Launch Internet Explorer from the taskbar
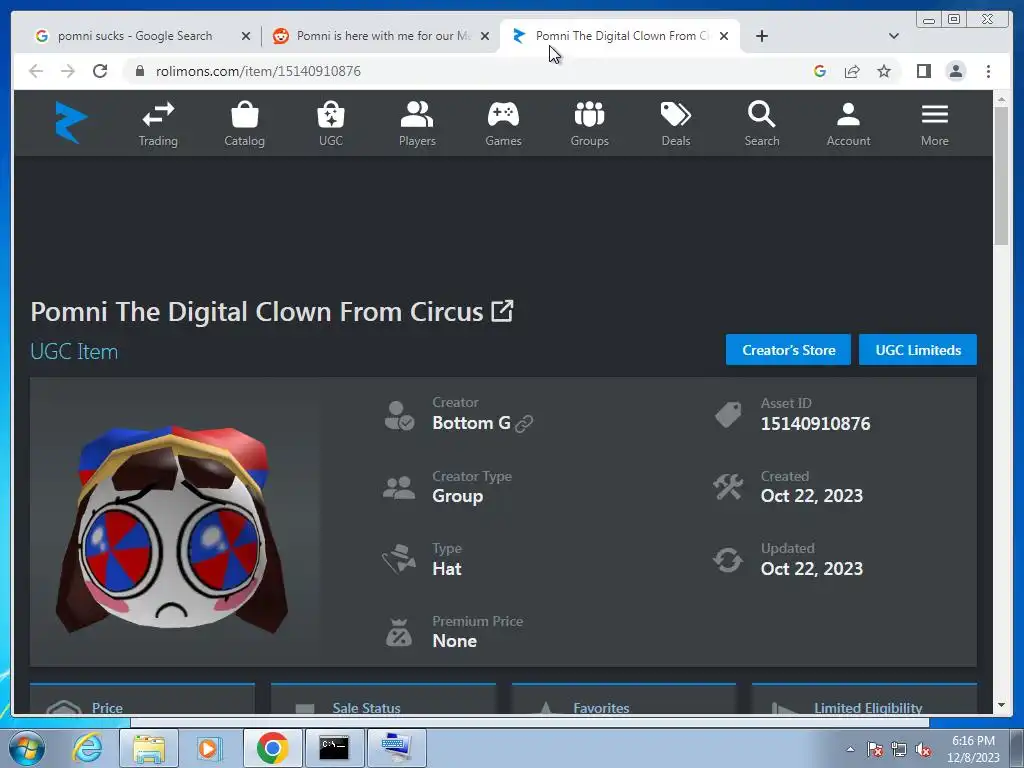The image size is (1024, 768). point(88,748)
